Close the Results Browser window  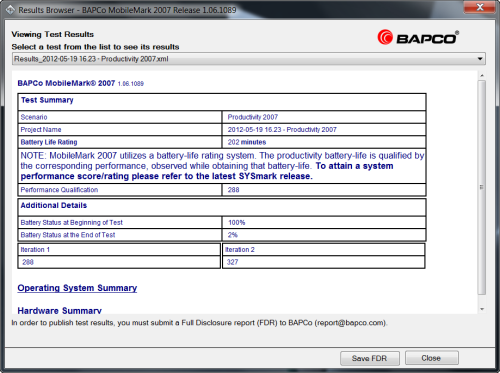(x=480, y=7)
